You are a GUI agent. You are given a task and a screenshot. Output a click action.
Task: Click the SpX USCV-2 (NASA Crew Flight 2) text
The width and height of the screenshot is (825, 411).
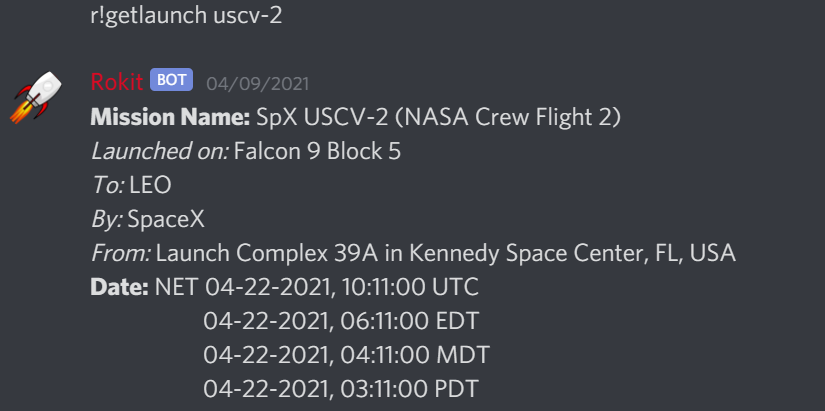coord(438,118)
